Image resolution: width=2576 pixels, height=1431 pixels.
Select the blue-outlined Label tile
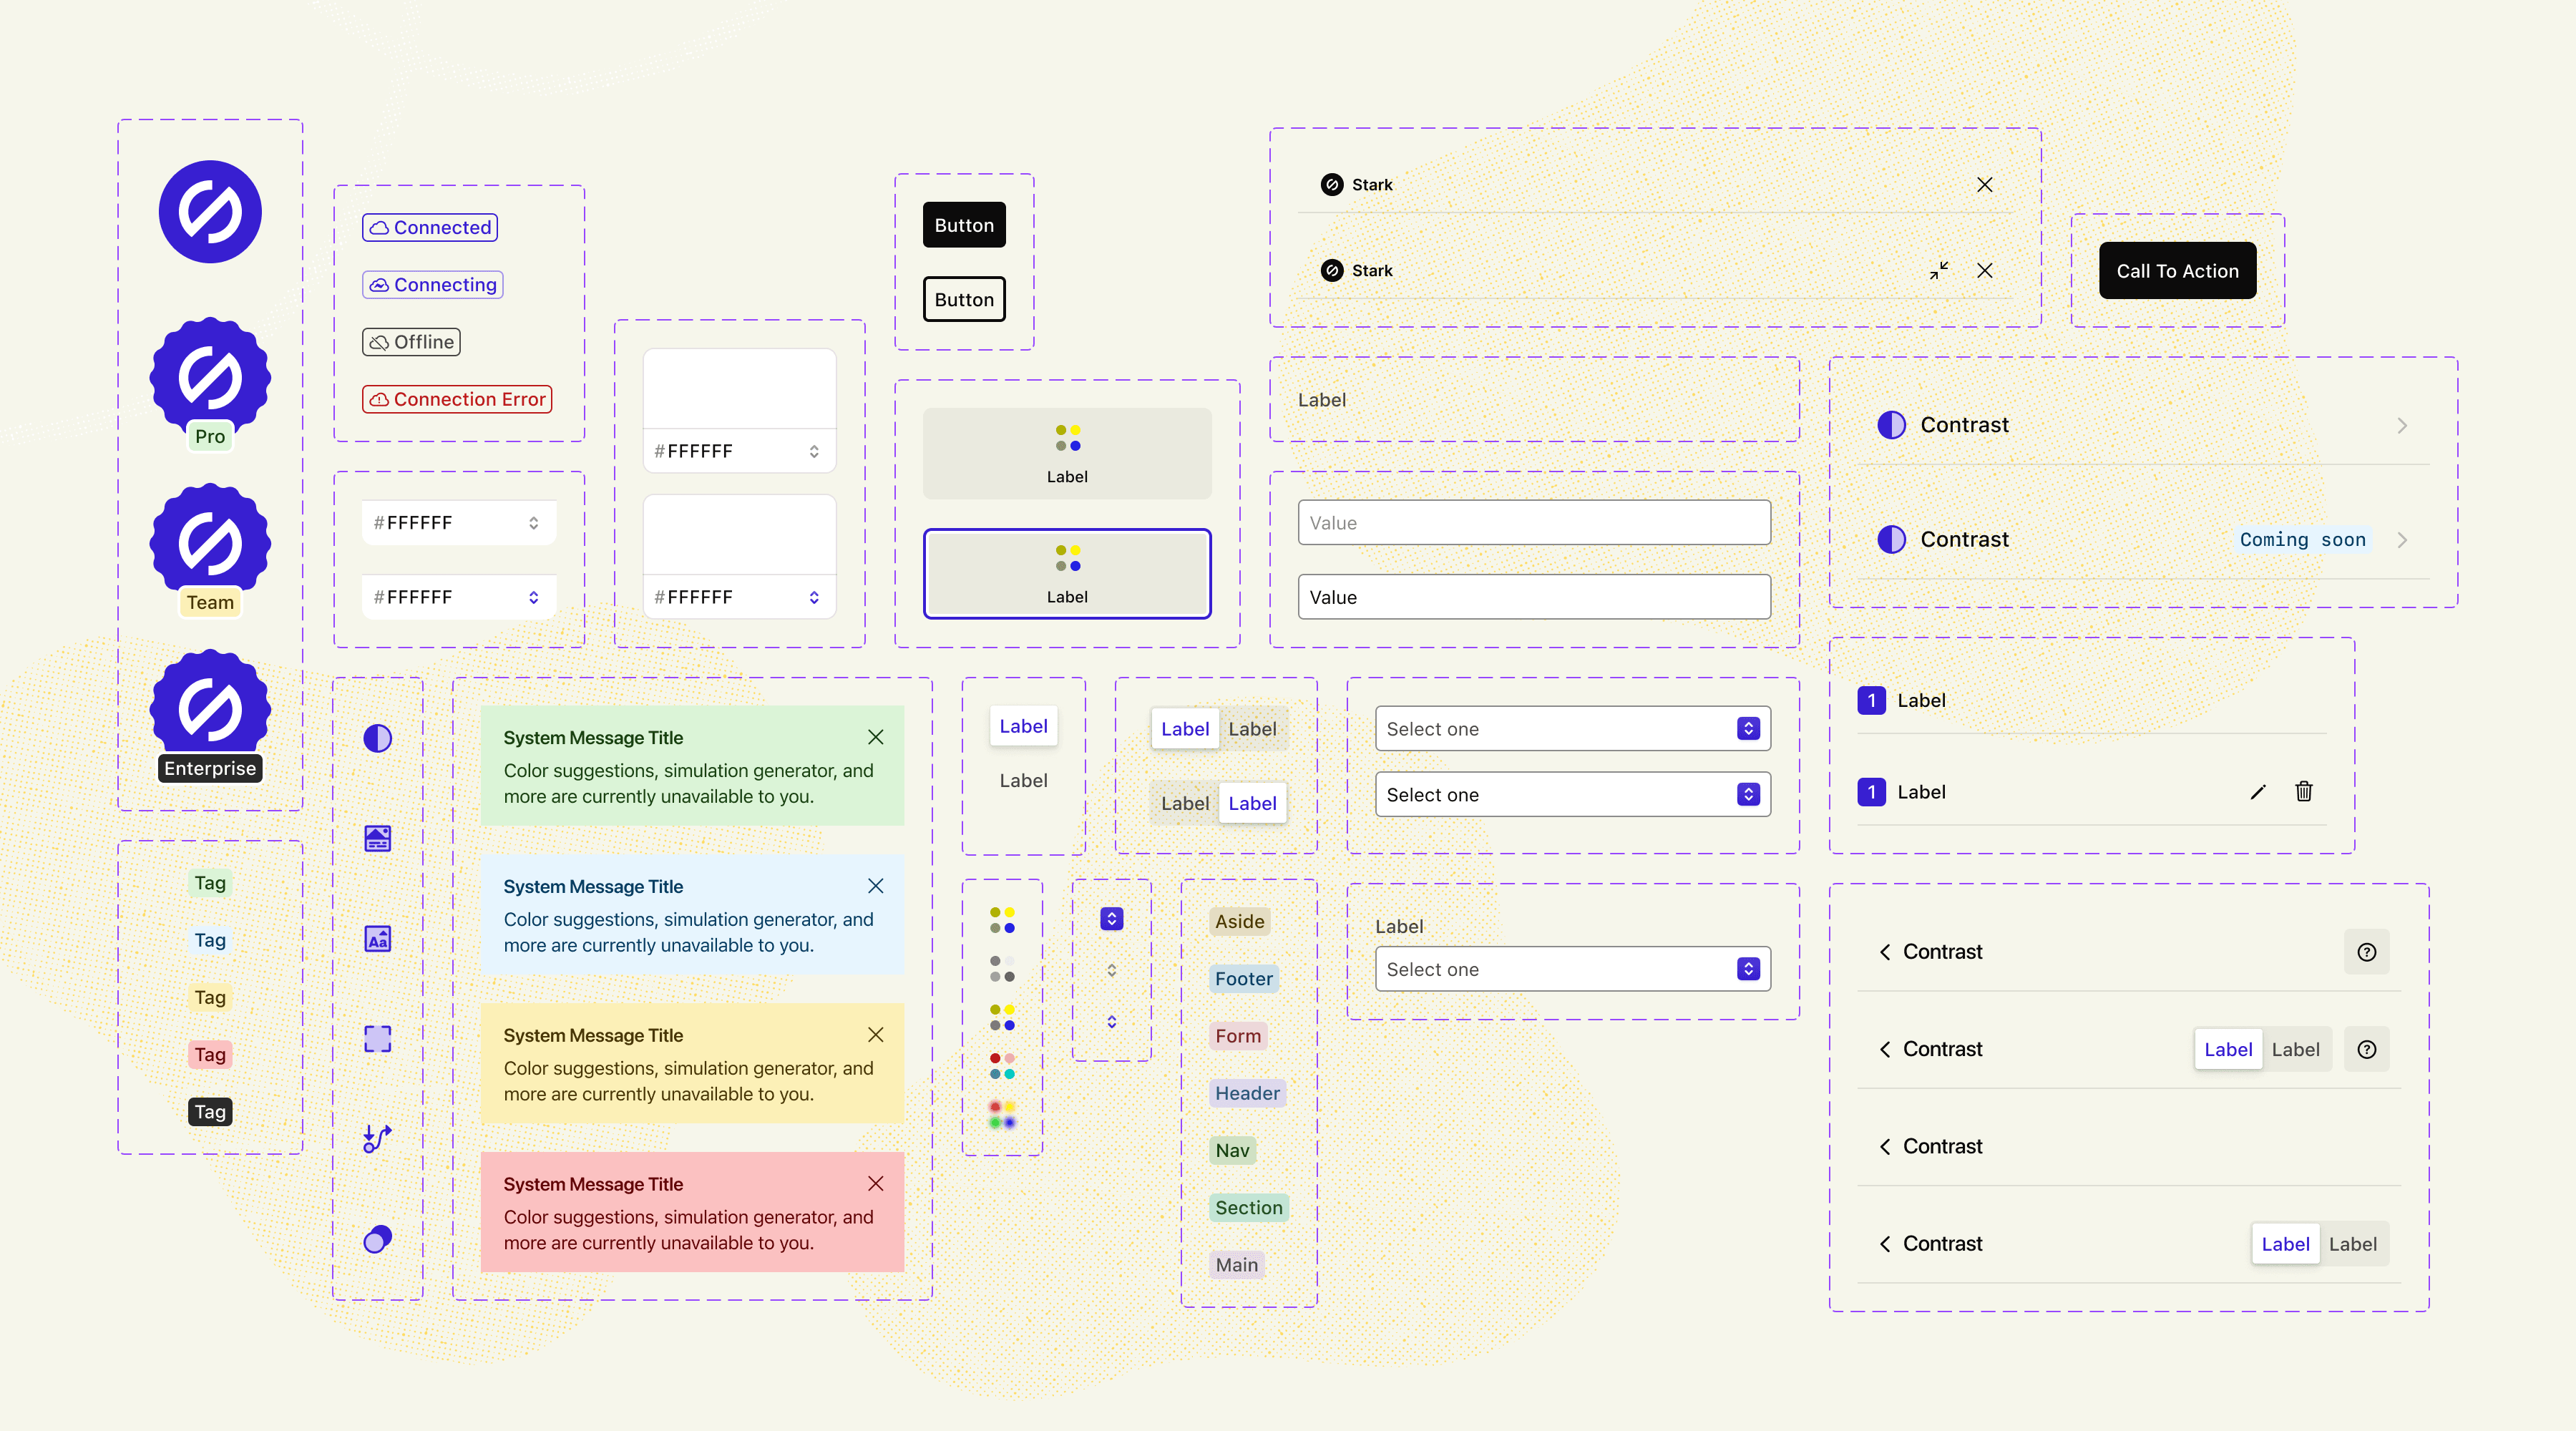click(x=1067, y=574)
